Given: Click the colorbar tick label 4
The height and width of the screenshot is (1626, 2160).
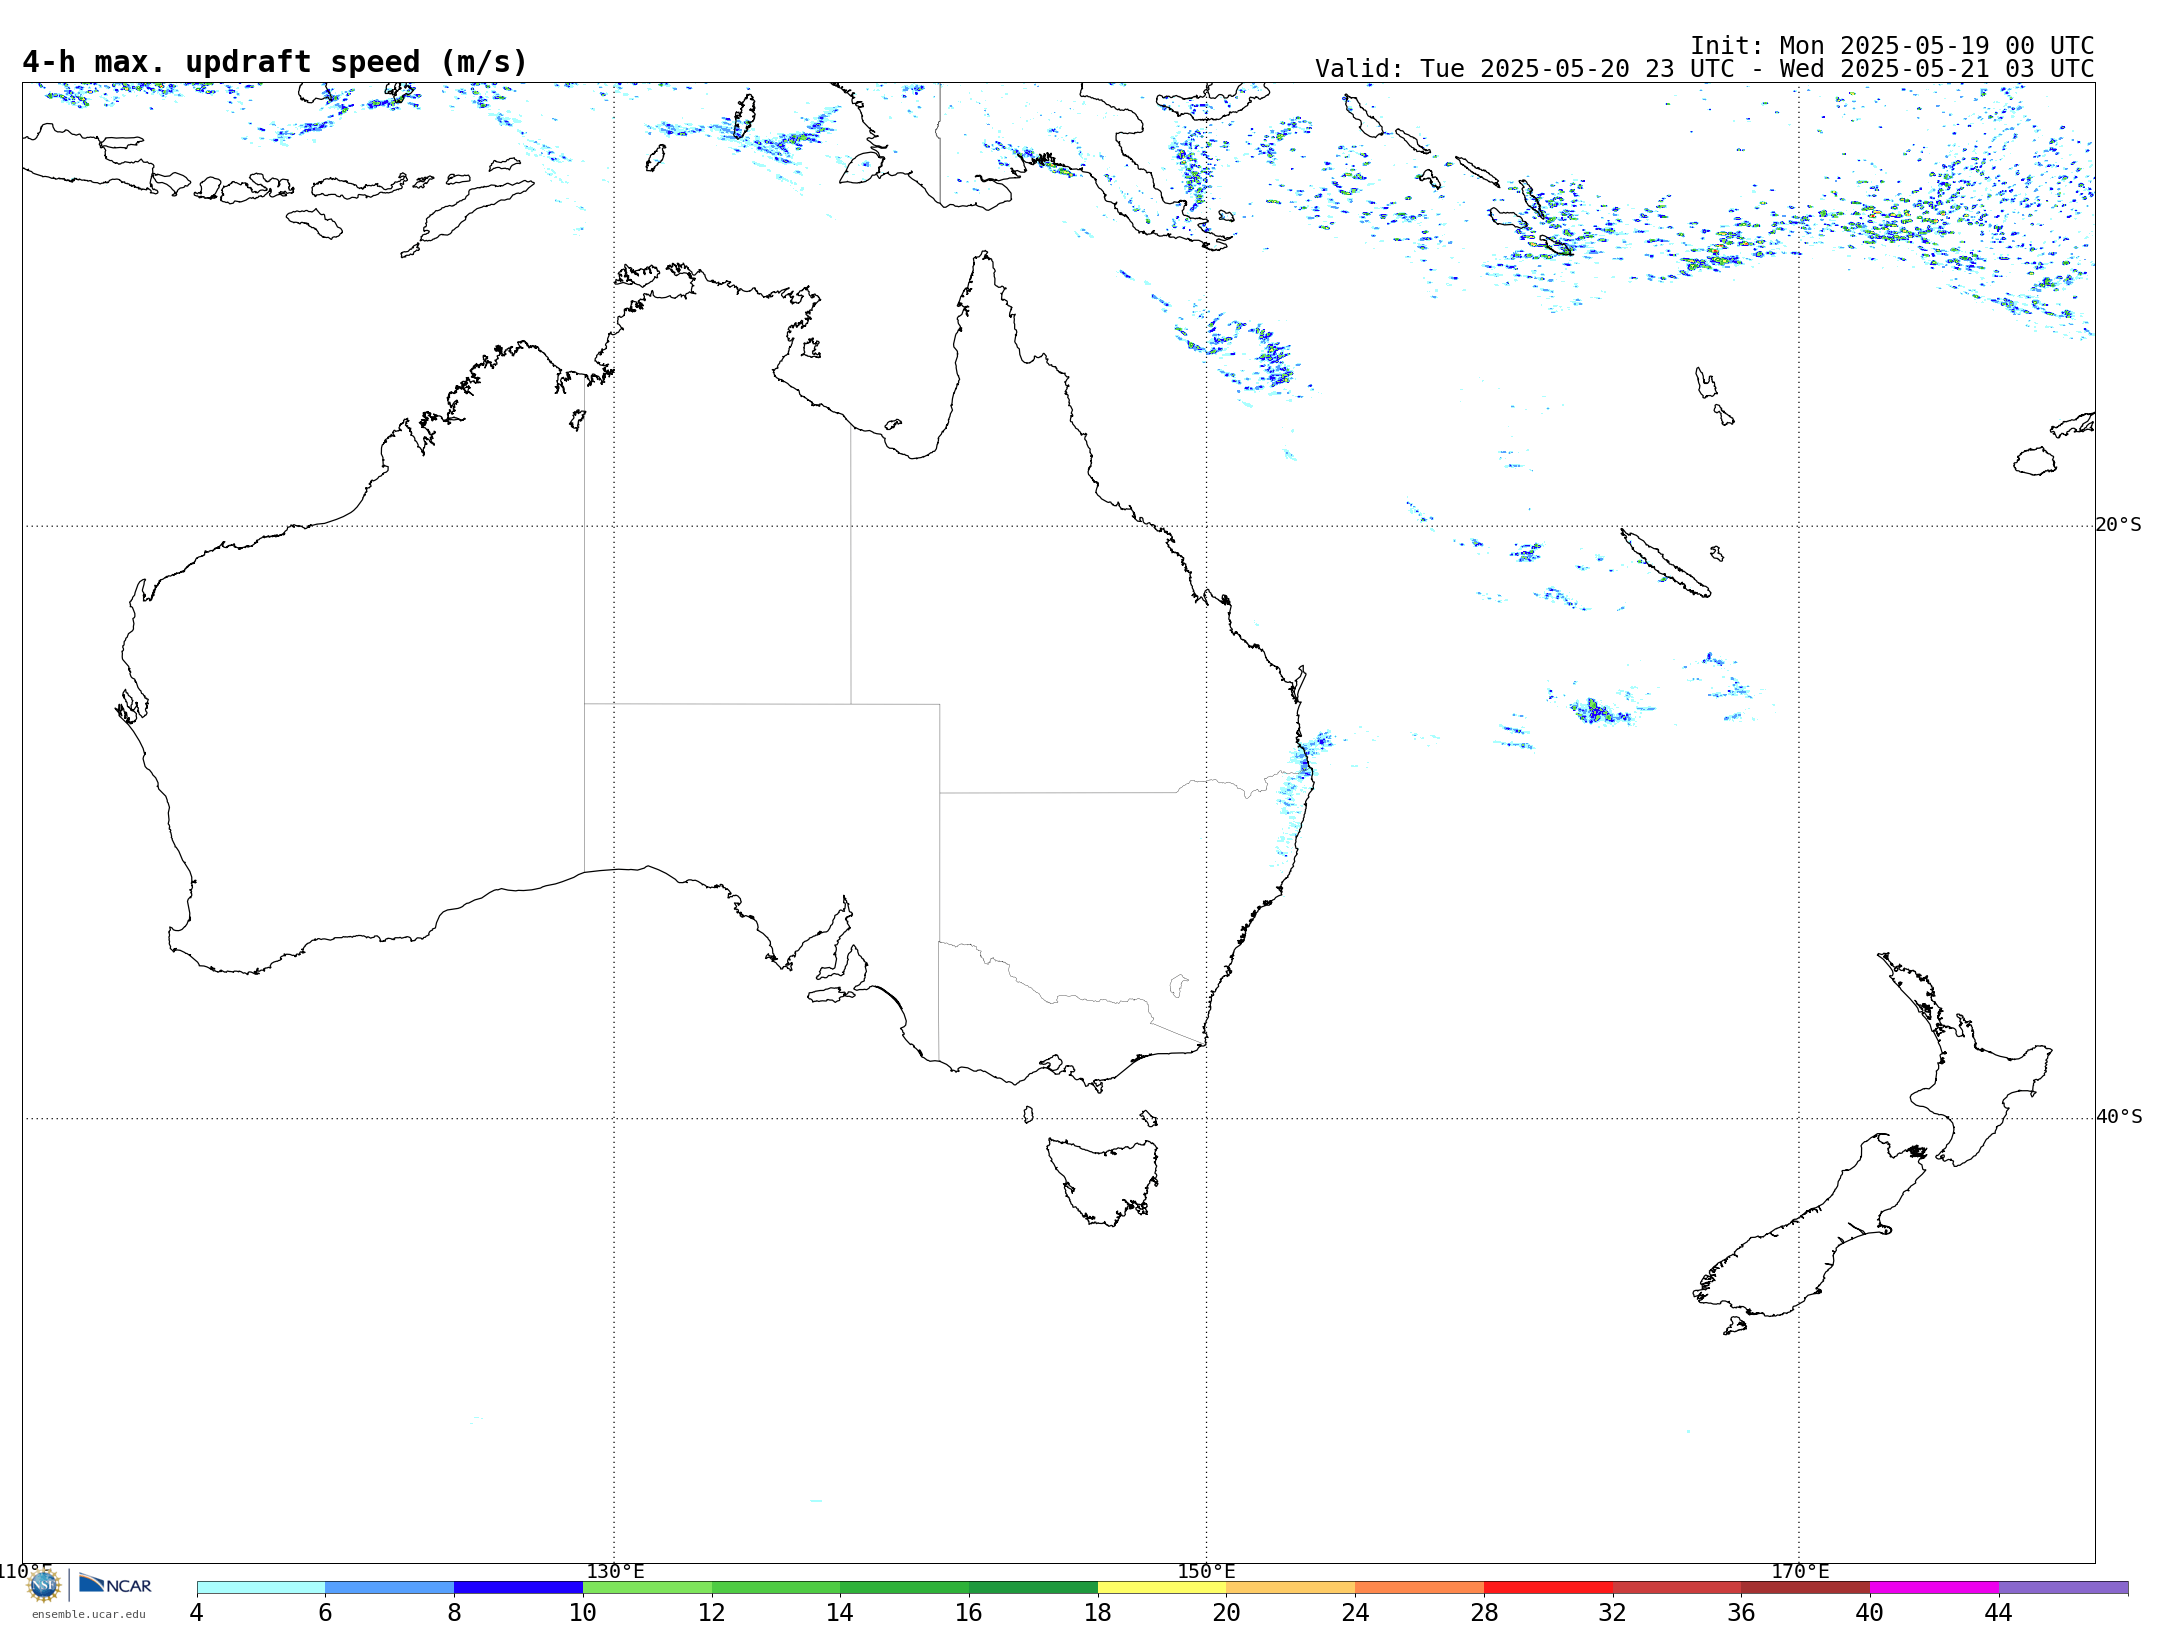Looking at the screenshot, I should [x=197, y=1613].
